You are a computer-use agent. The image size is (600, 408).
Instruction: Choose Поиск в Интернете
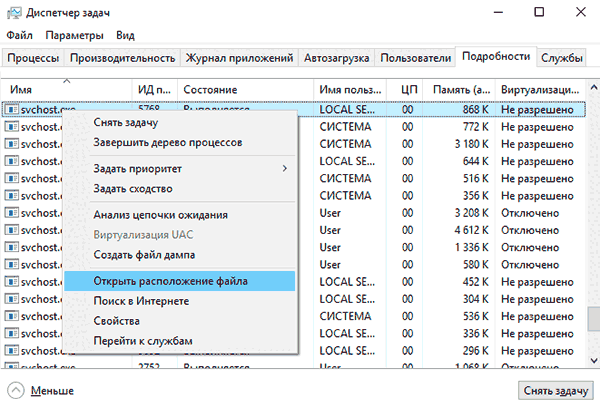tap(180, 301)
